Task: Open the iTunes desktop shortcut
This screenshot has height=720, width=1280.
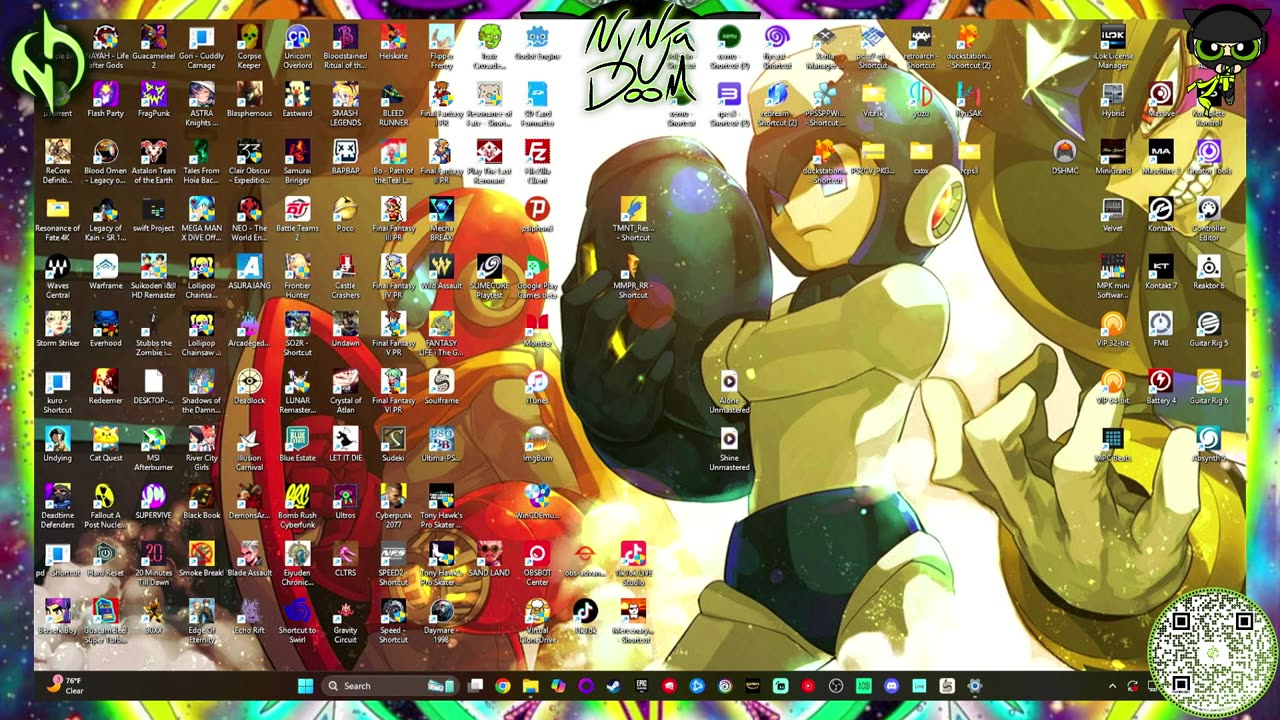Action: pos(537,388)
